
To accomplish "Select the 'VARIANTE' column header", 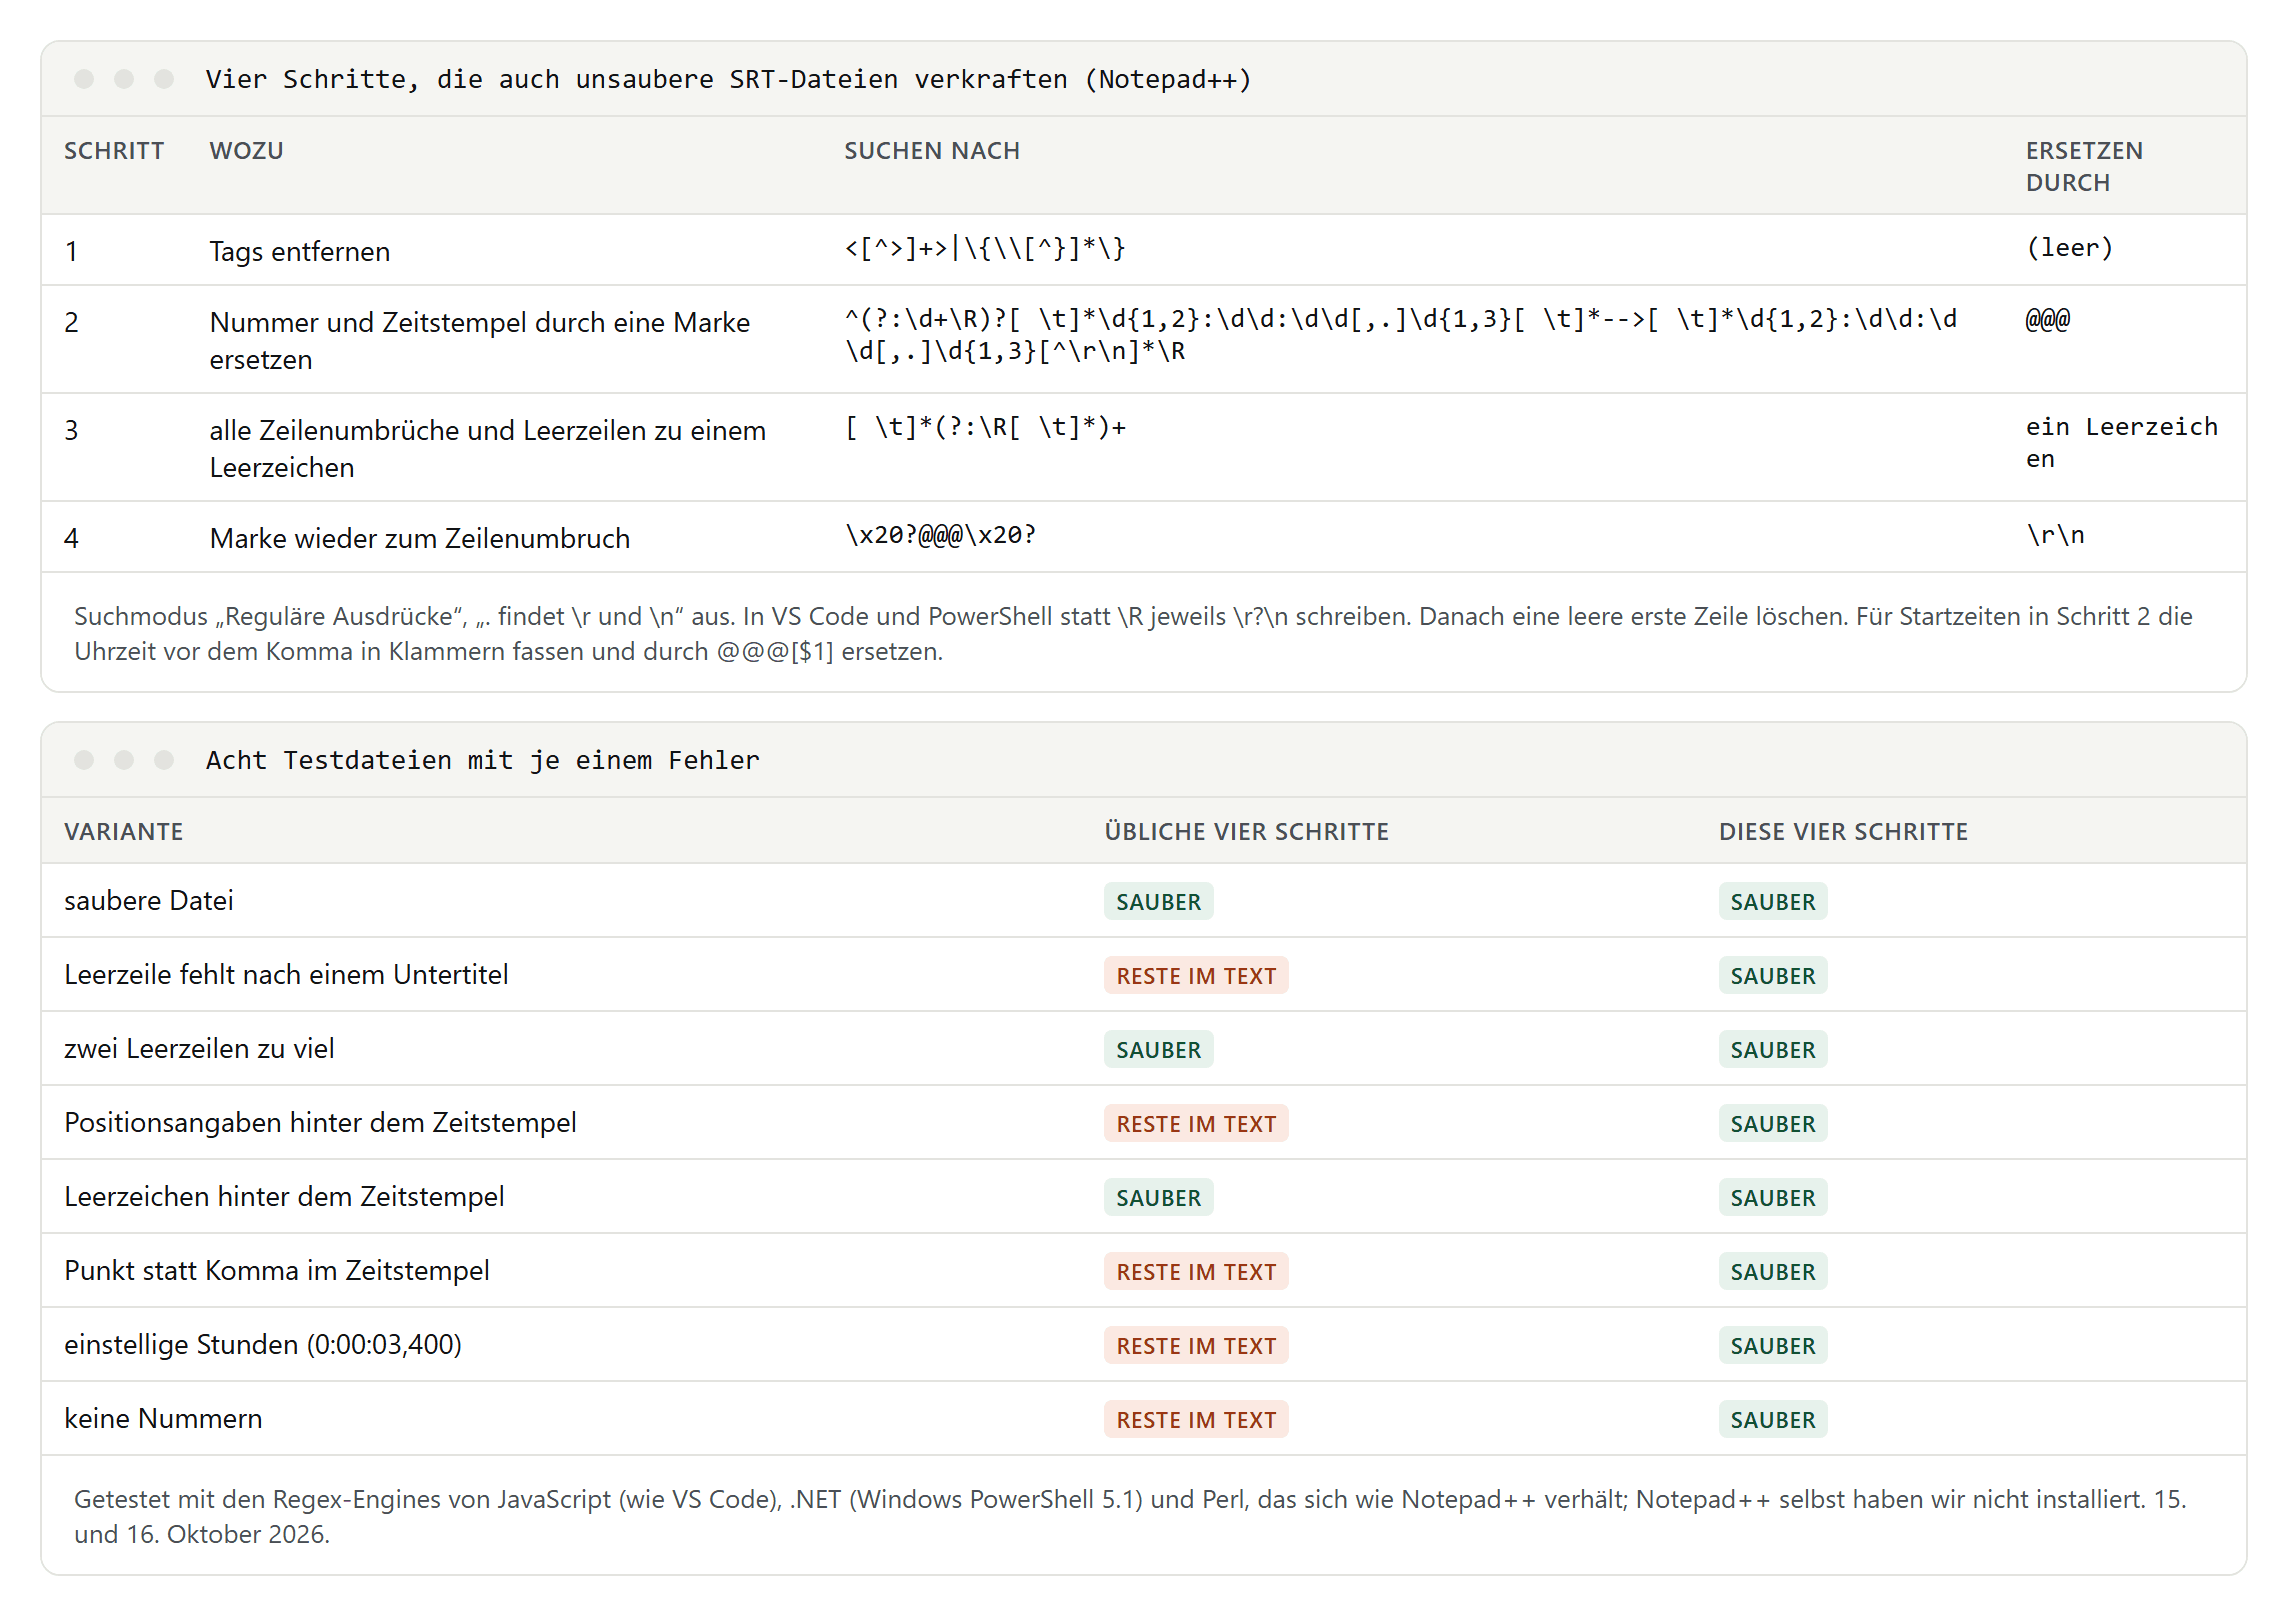I will (123, 832).
